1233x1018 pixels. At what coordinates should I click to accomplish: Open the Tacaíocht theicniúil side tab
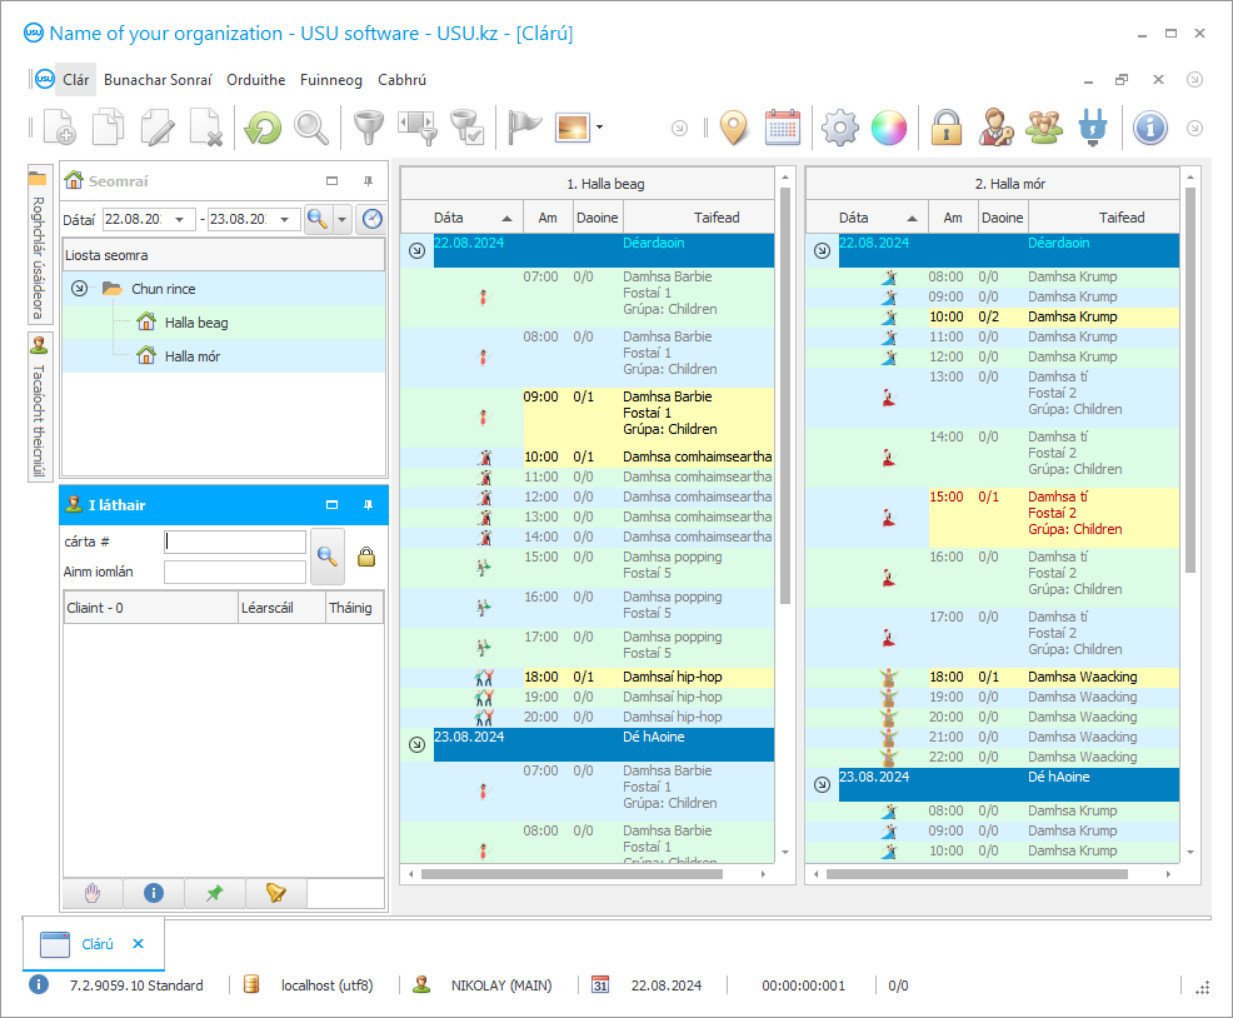click(39, 407)
